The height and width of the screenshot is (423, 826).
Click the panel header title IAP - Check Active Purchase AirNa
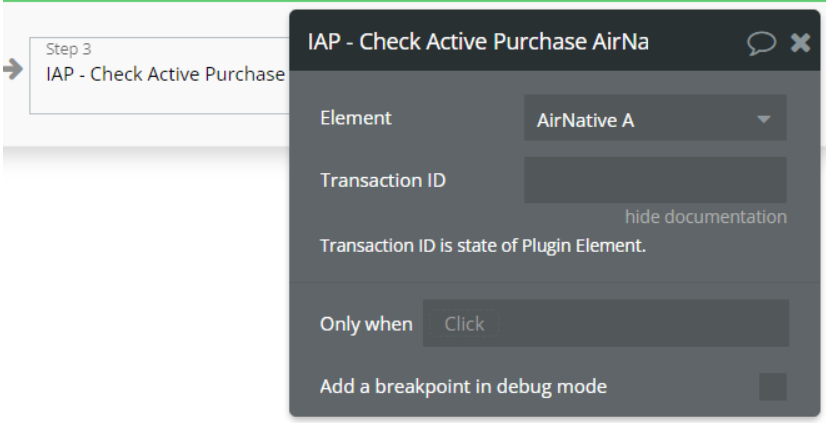click(x=478, y=42)
